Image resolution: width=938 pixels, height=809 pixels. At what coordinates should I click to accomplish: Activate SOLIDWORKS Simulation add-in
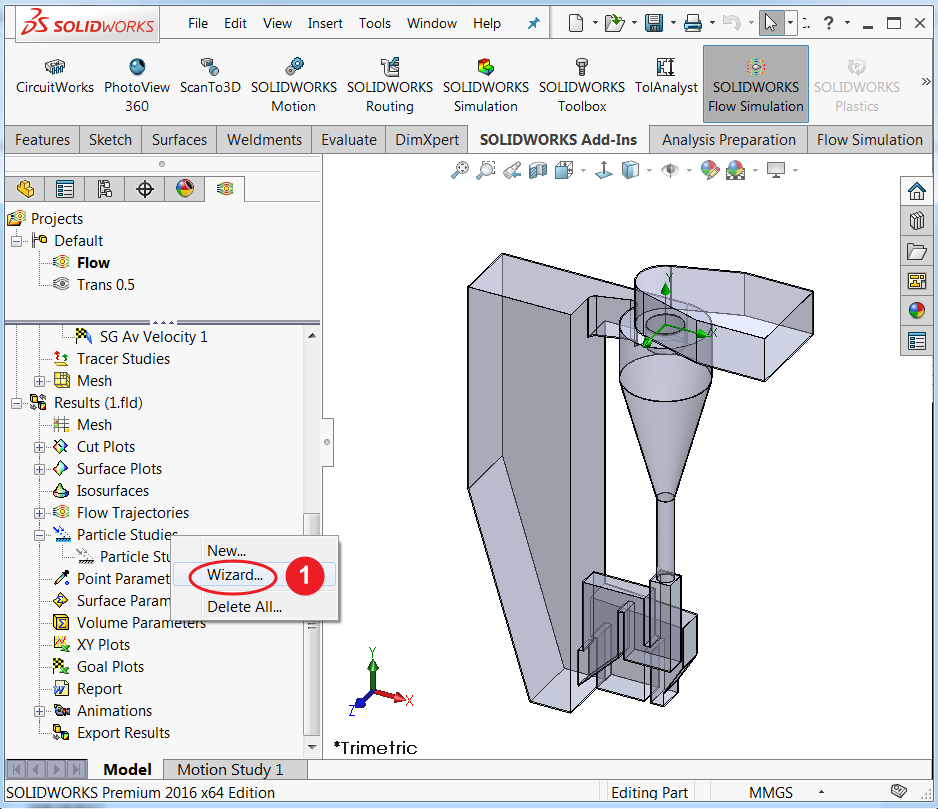486,86
